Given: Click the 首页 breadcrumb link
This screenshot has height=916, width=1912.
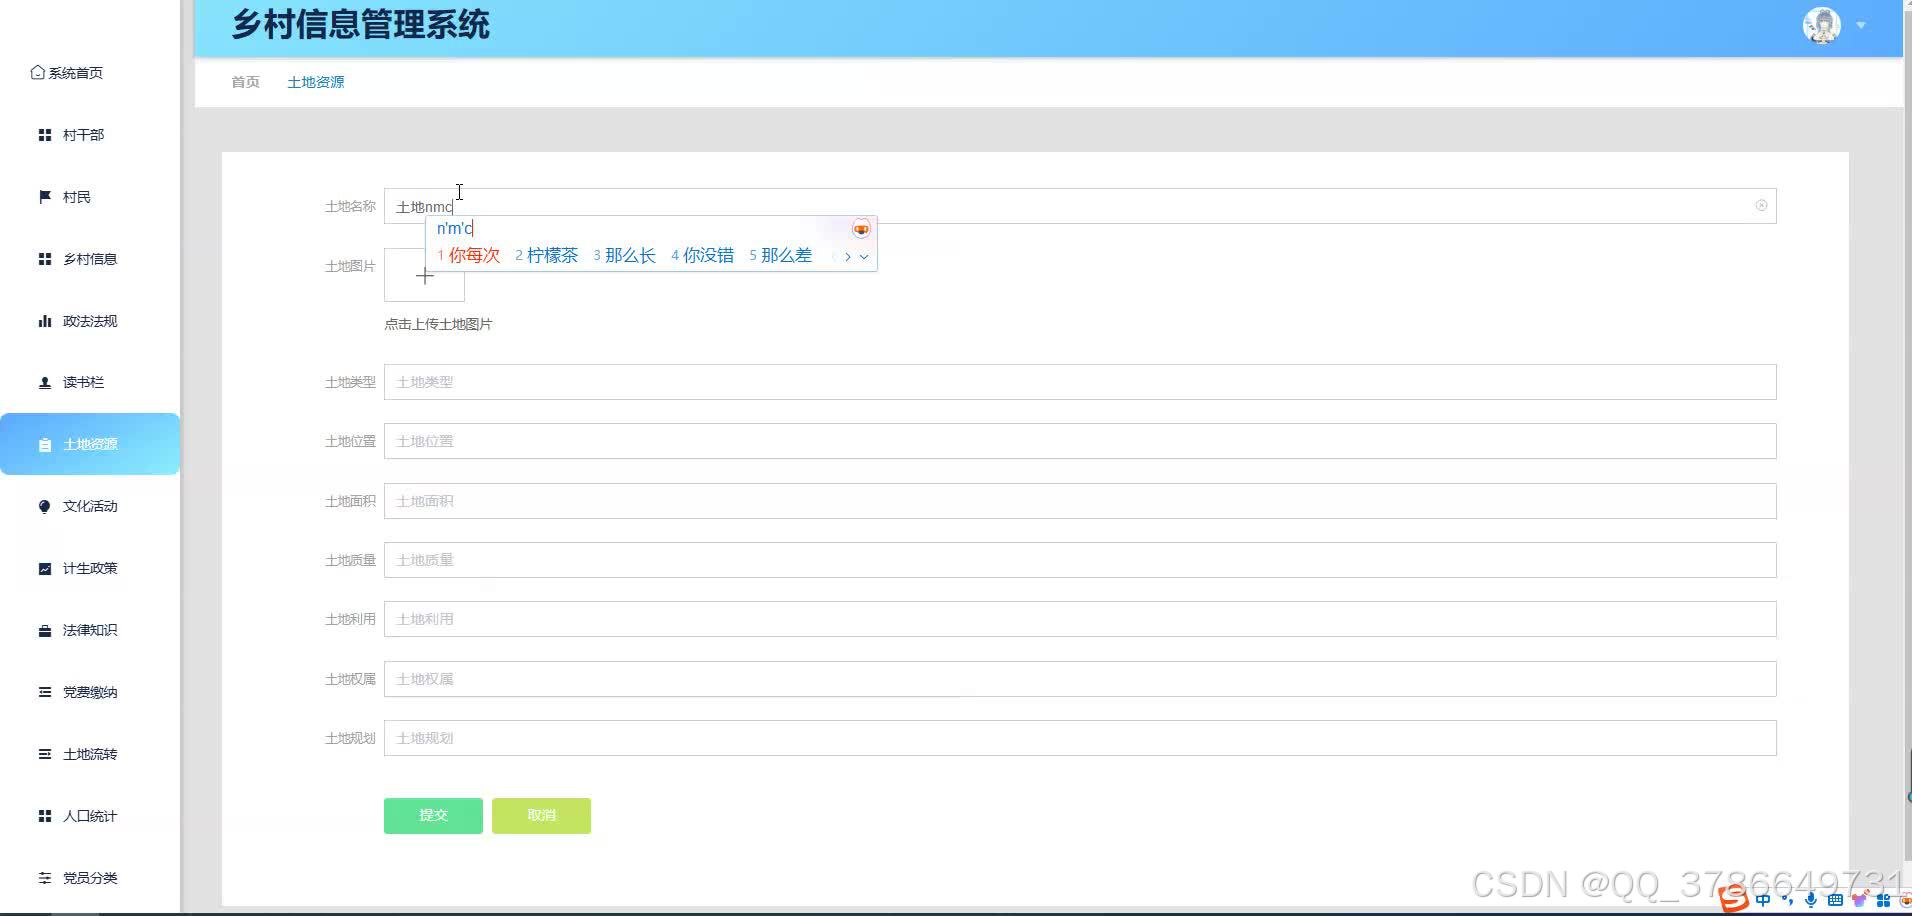Looking at the screenshot, I should (245, 82).
